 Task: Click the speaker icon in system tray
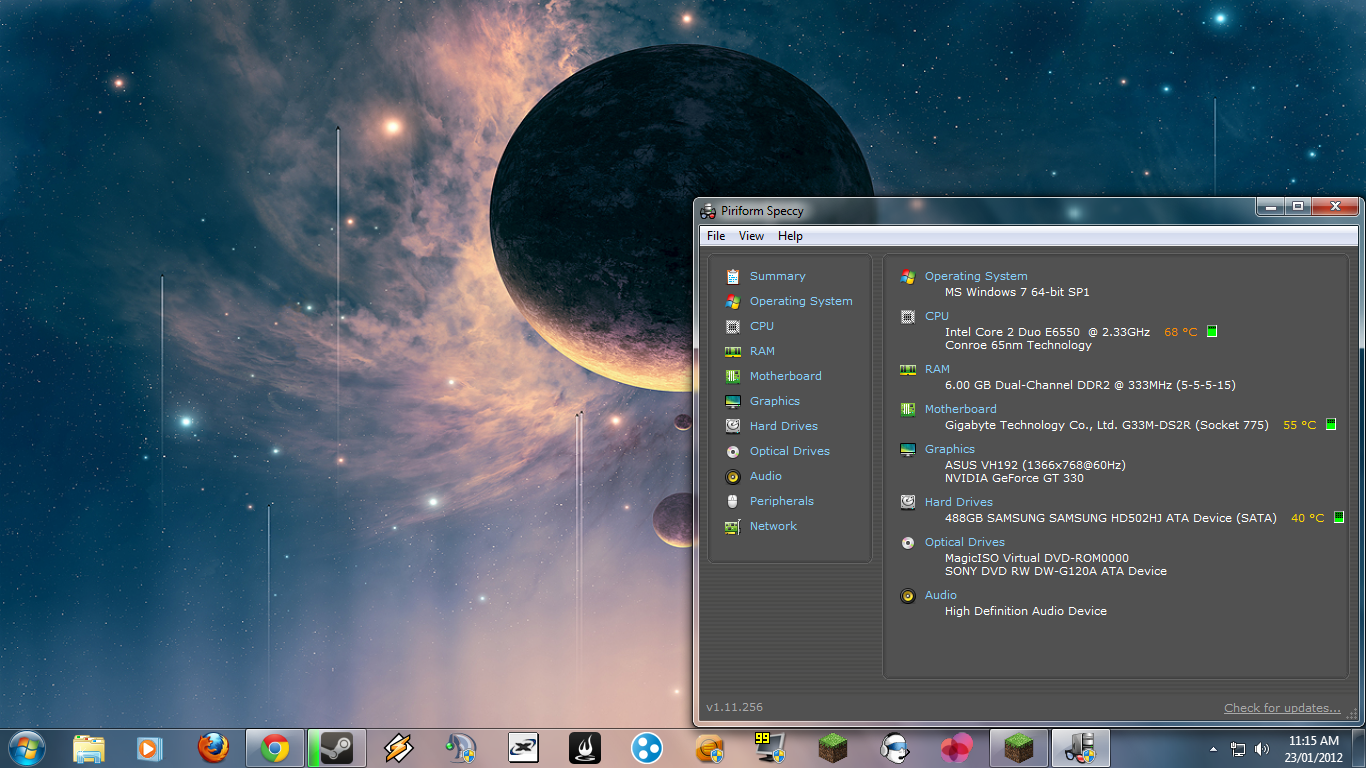(x=1263, y=748)
